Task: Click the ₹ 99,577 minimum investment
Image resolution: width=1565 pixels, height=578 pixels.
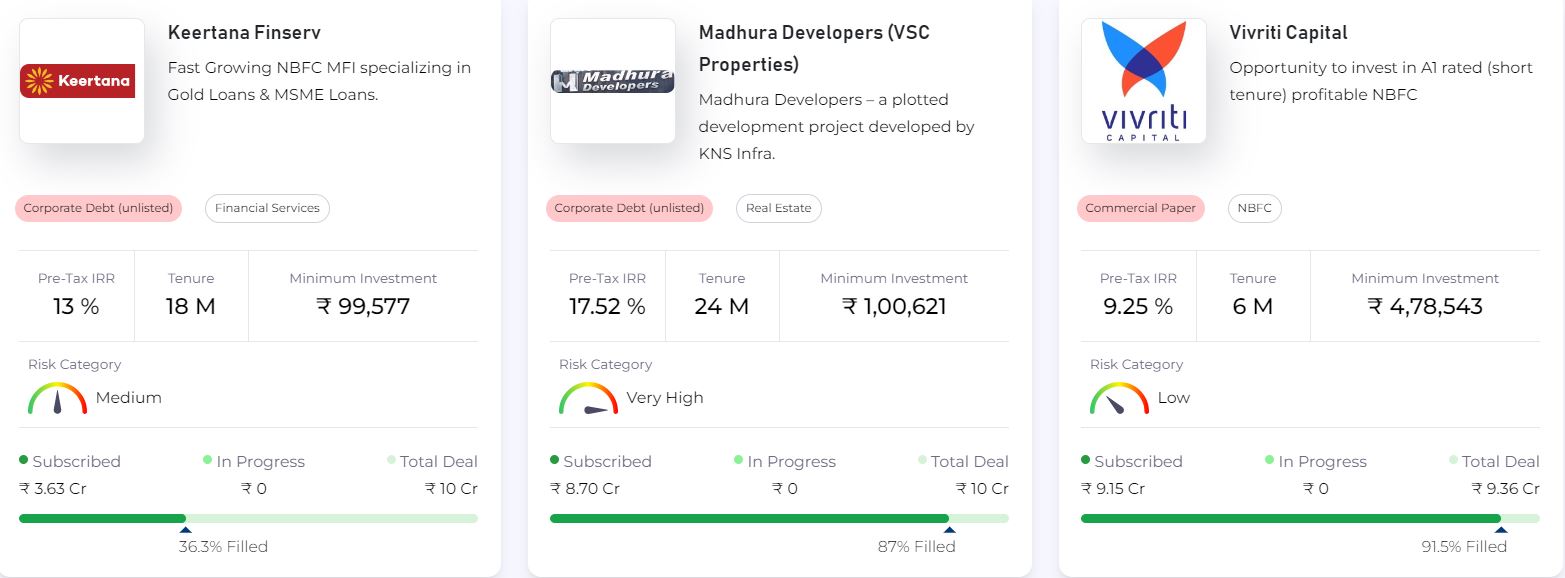Action: click(x=363, y=306)
